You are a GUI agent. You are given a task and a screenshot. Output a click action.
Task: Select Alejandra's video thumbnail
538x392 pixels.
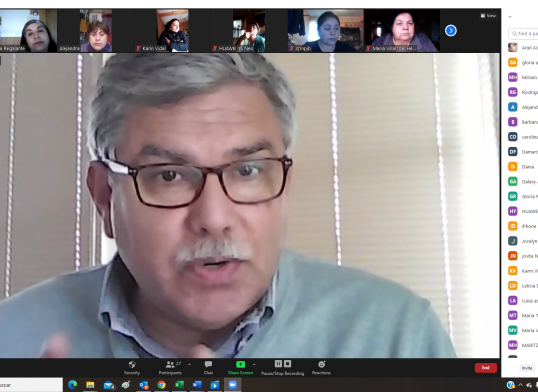[85, 31]
